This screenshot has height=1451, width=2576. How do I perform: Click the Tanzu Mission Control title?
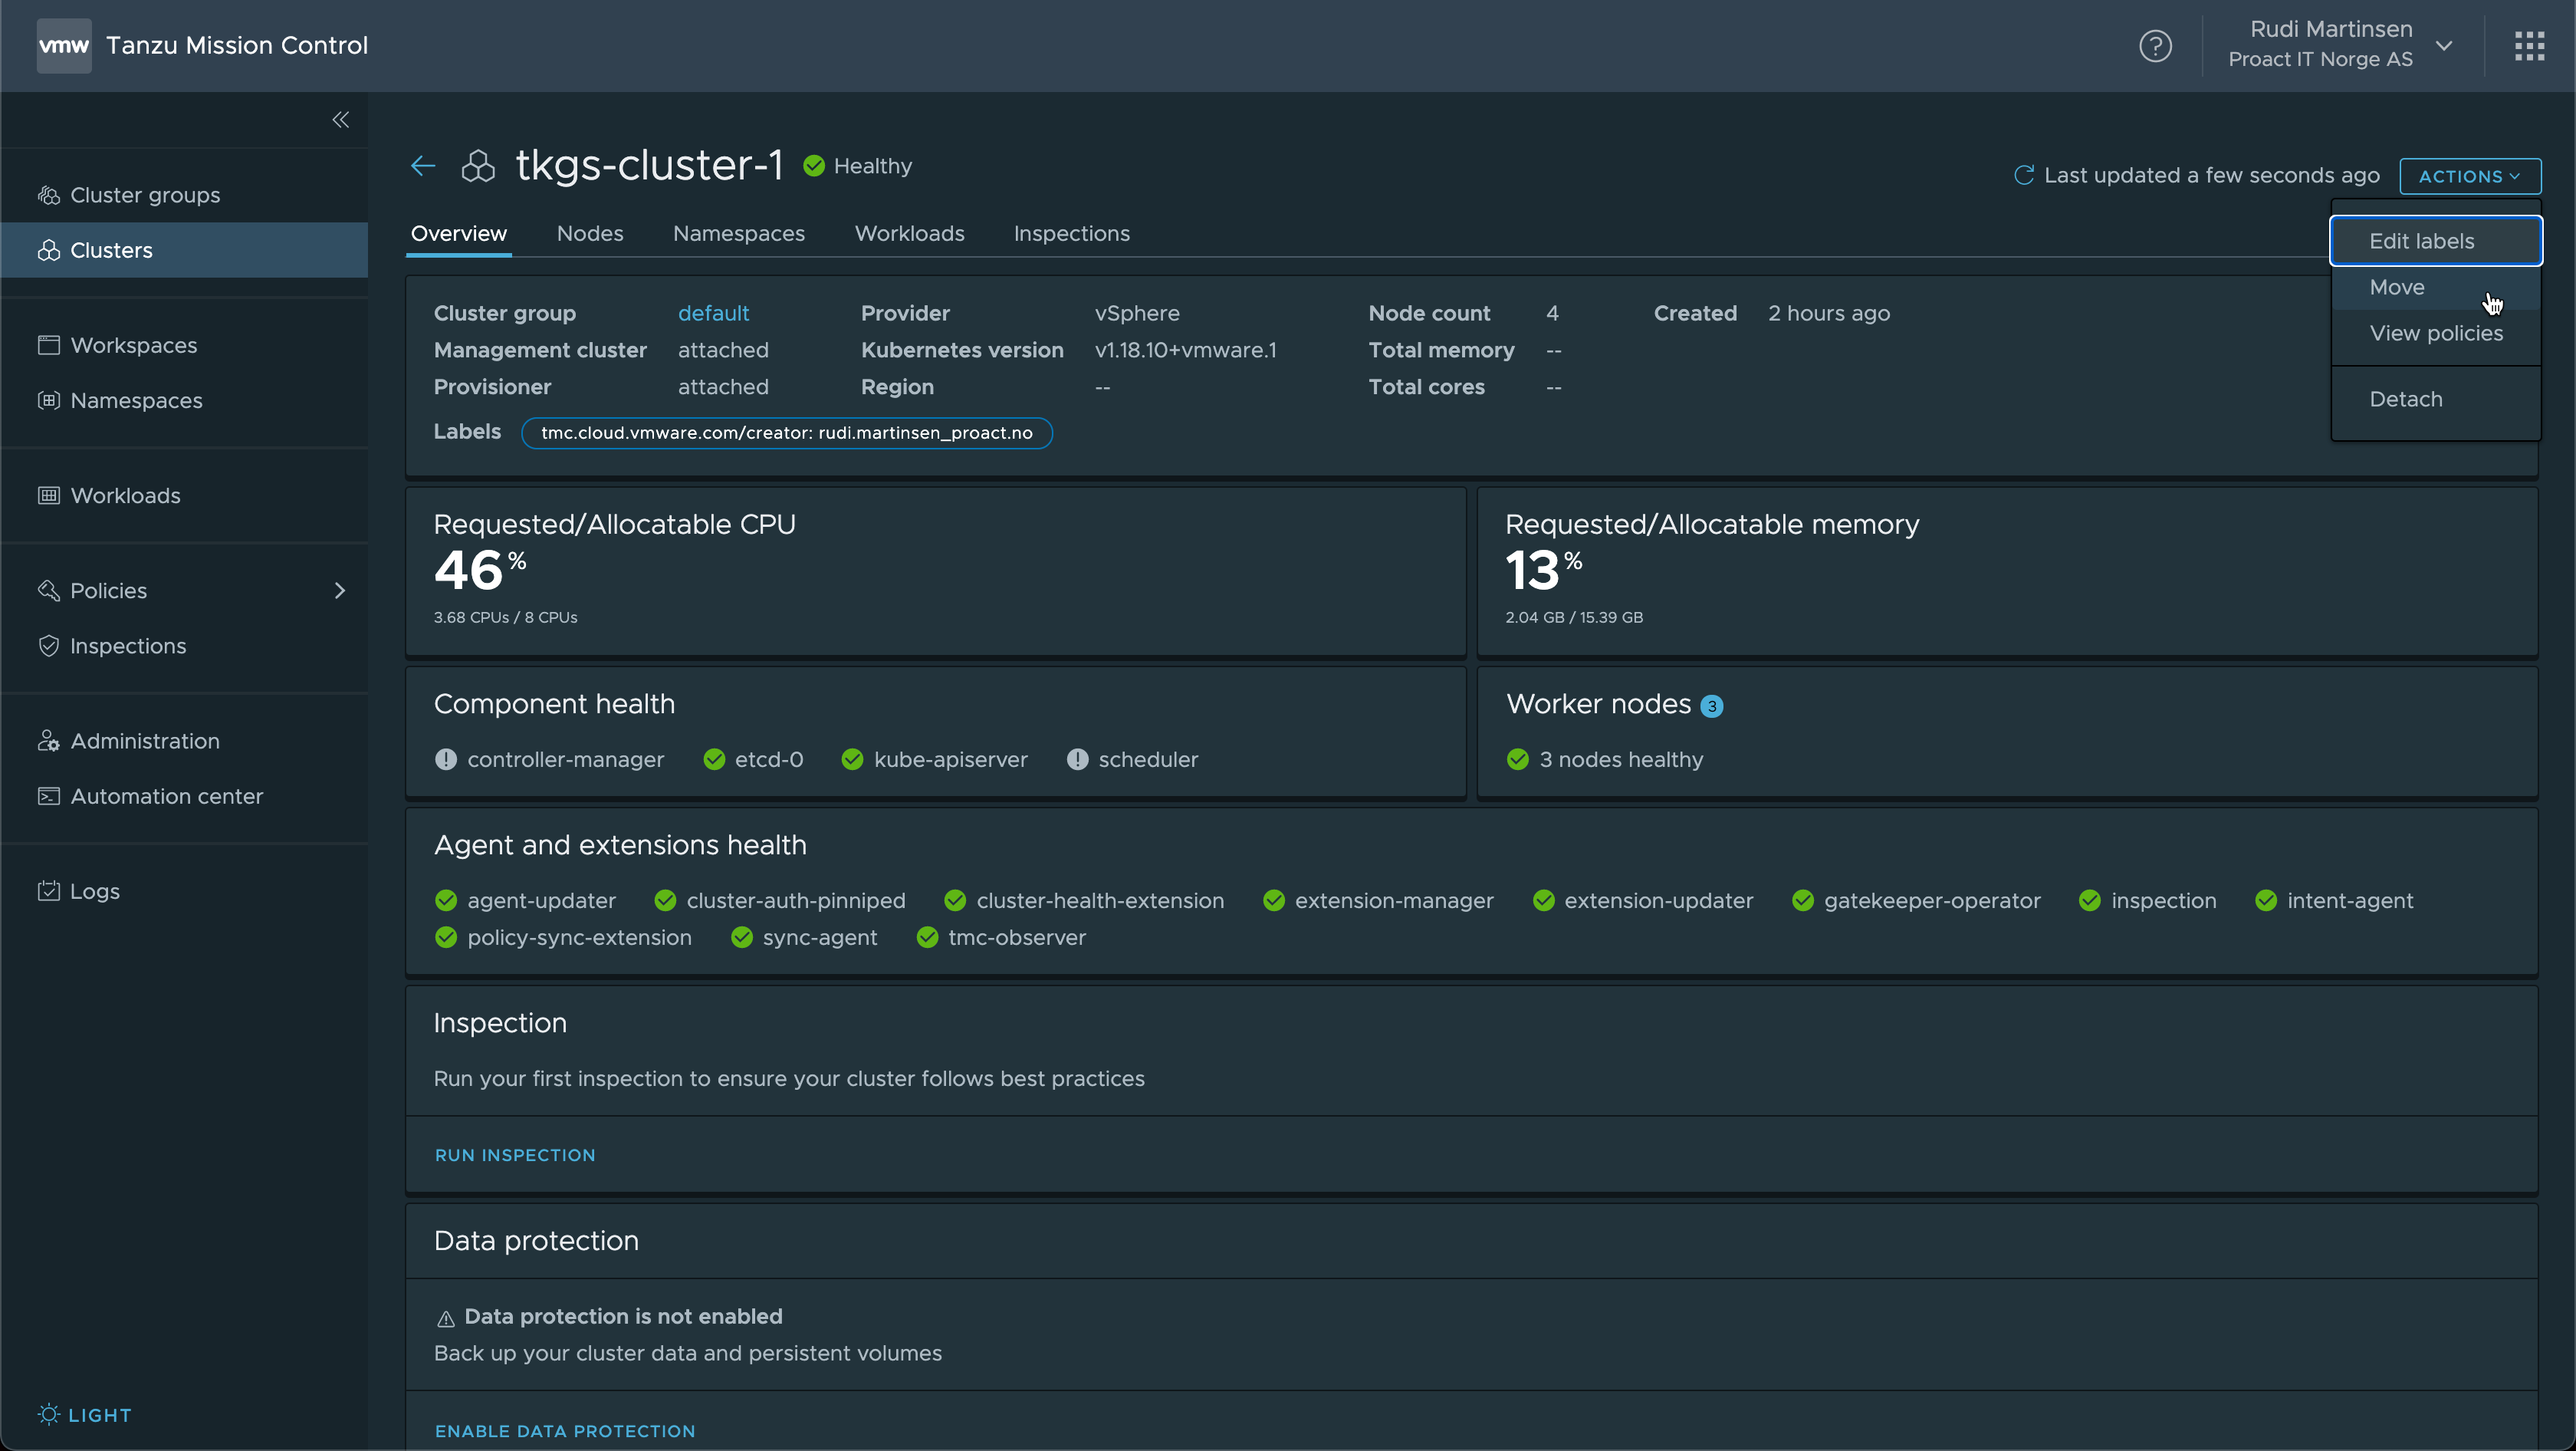[x=237, y=45]
